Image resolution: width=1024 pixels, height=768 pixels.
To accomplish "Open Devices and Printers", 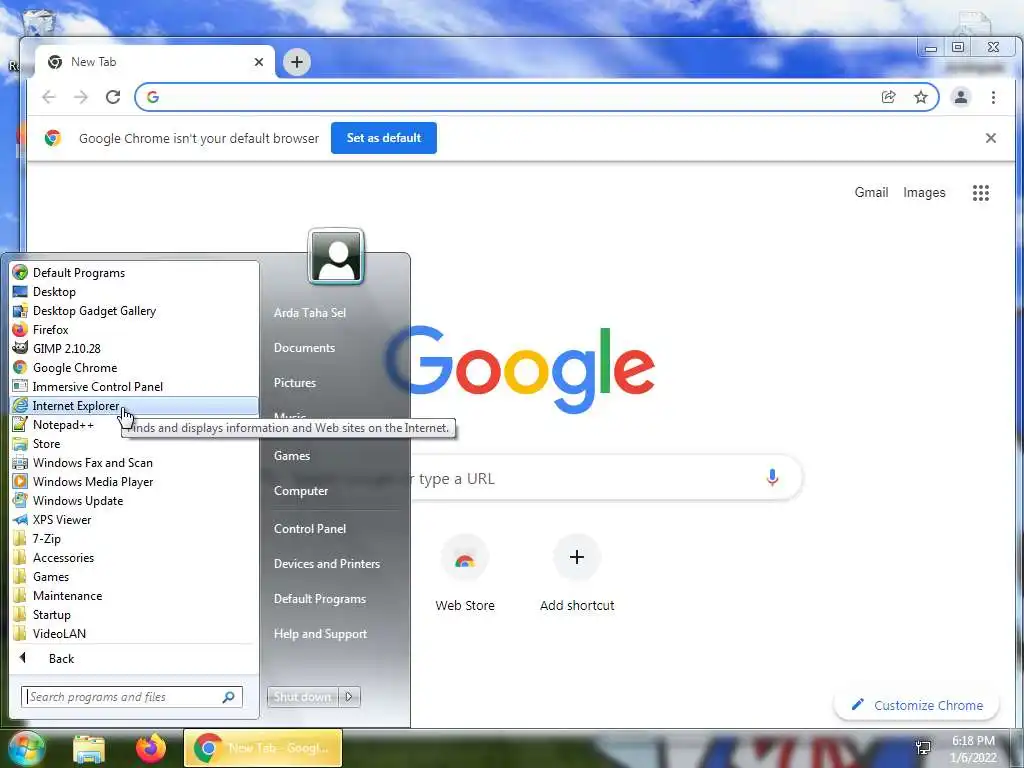I will coord(327,564).
